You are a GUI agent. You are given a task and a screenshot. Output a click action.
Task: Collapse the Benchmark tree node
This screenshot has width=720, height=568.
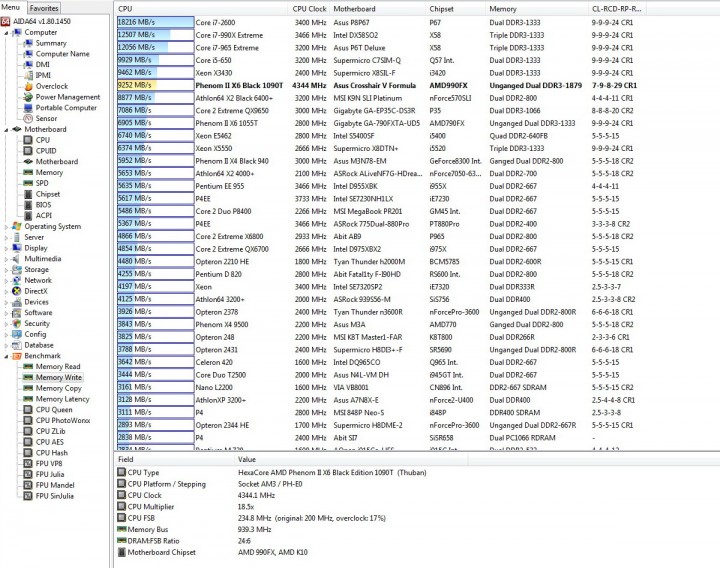[x=6, y=356]
